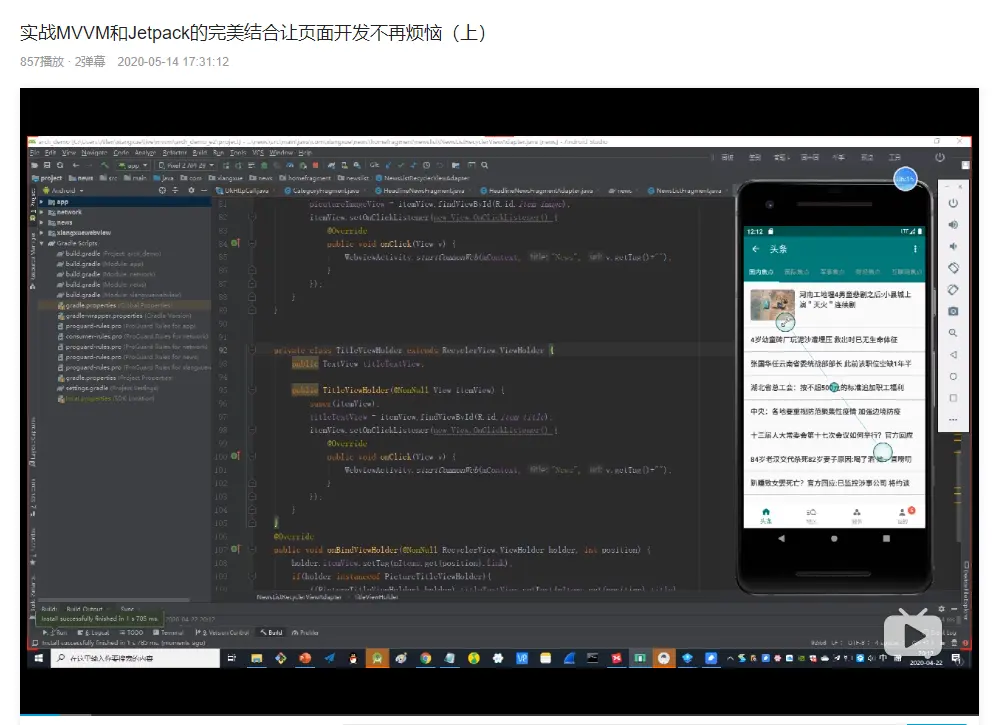This screenshot has height=725, width=993.
Task: Open the Tools menu in Android Studio
Action: [238, 153]
